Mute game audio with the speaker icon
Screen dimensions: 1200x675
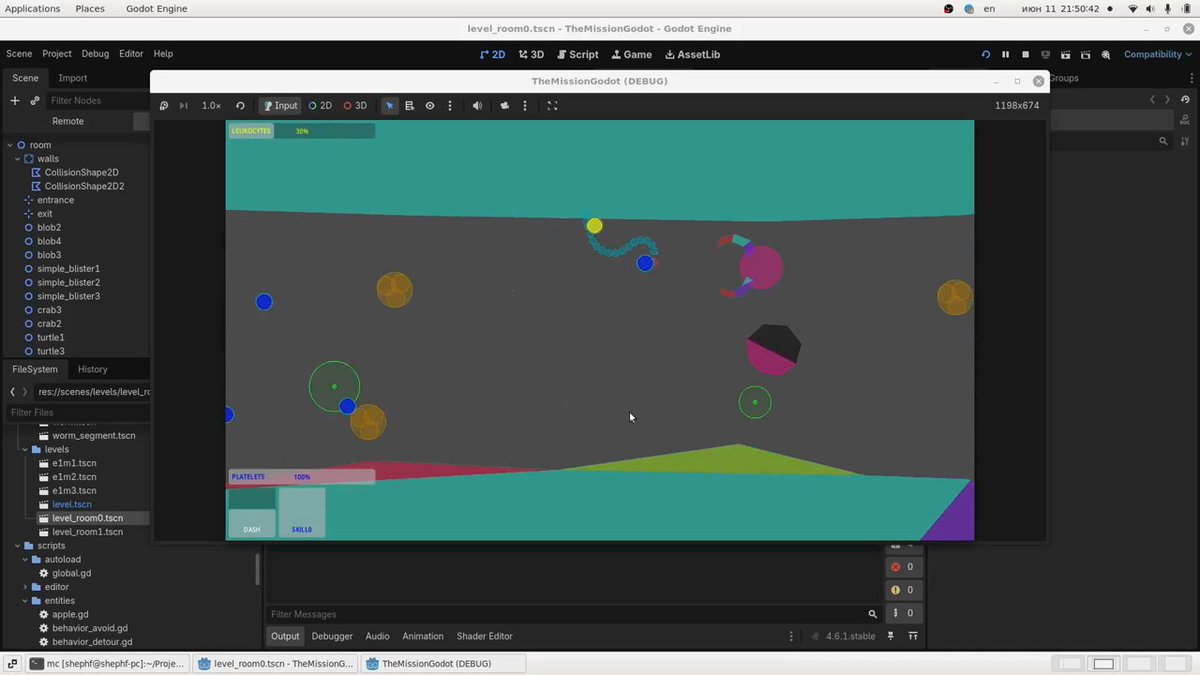coord(477,105)
